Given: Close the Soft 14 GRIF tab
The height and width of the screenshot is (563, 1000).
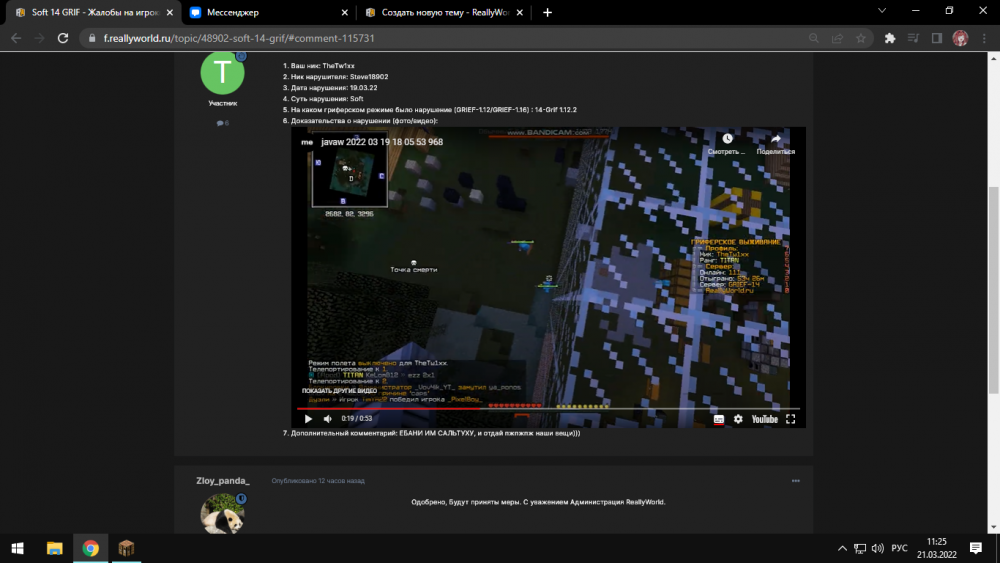Looking at the screenshot, I should [x=170, y=12].
